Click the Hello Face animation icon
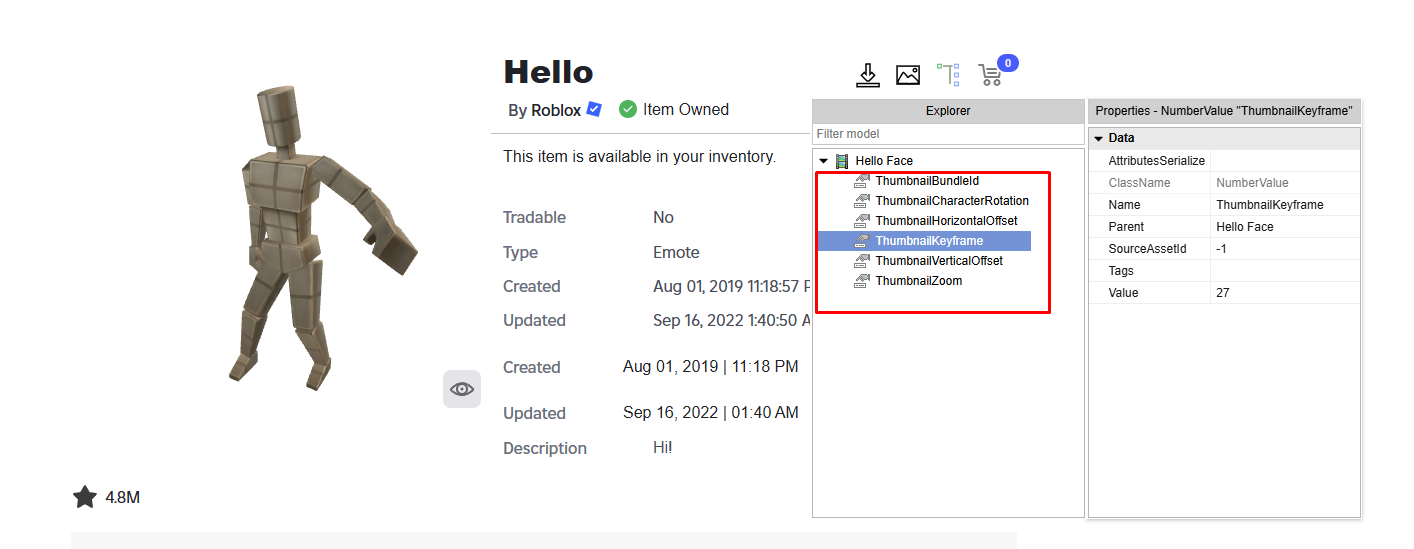Screen dimensions: 1414x549 click(x=842, y=161)
